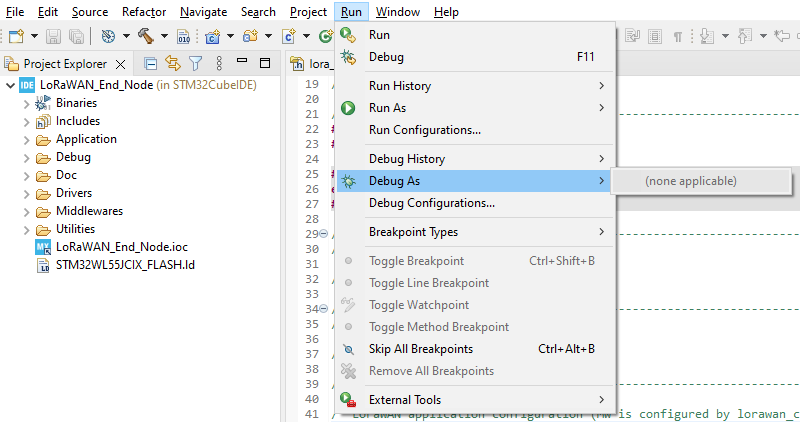Click the pilcrow show whitespace icon
800x422 pixels.
[678, 36]
